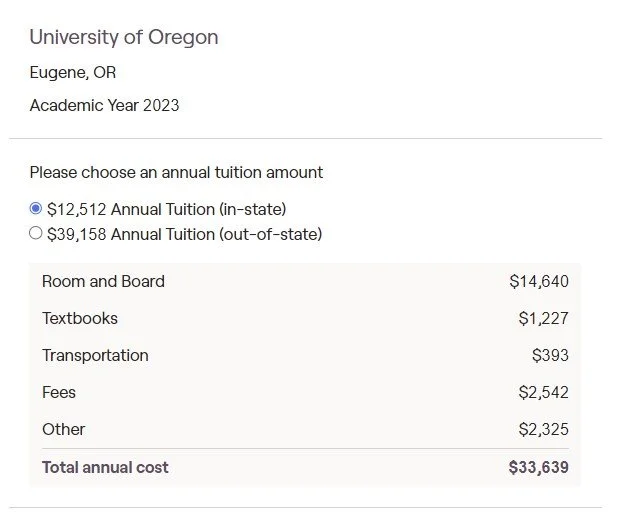Click the '$39,158 Annual Tuition (out-of-state)' label
The height and width of the screenshot is (518, 621).
[185, 234]
